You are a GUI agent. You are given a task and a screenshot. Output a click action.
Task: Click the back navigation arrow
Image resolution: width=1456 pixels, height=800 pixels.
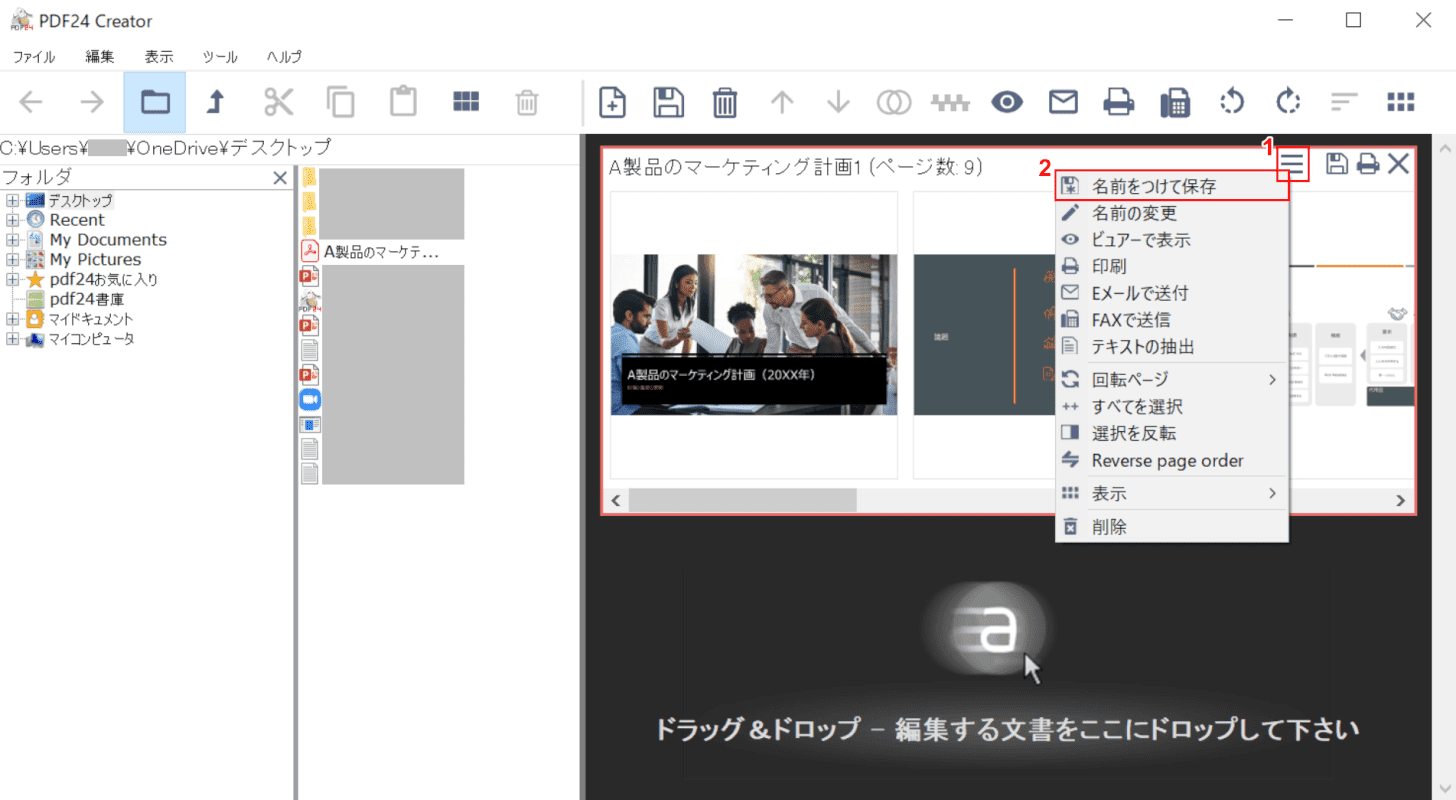coord(31,101)
